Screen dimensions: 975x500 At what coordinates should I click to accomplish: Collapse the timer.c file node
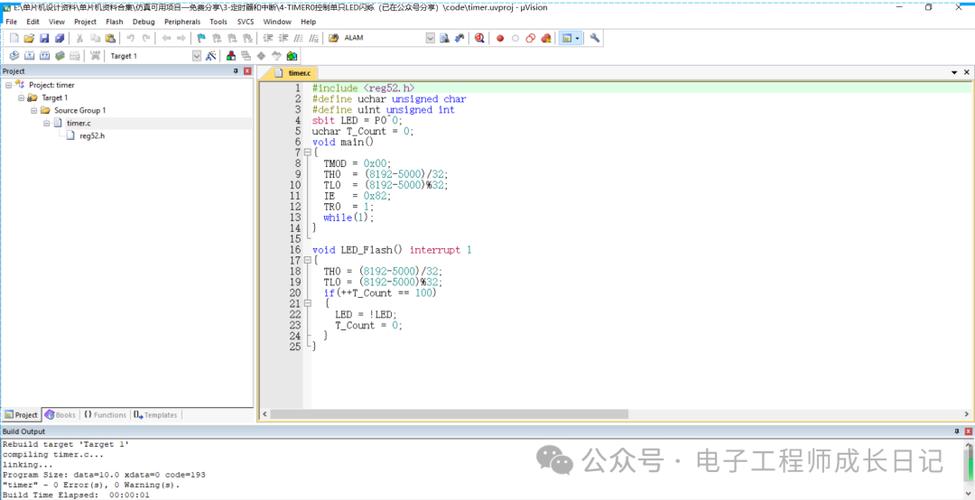(x=46, y=123)
